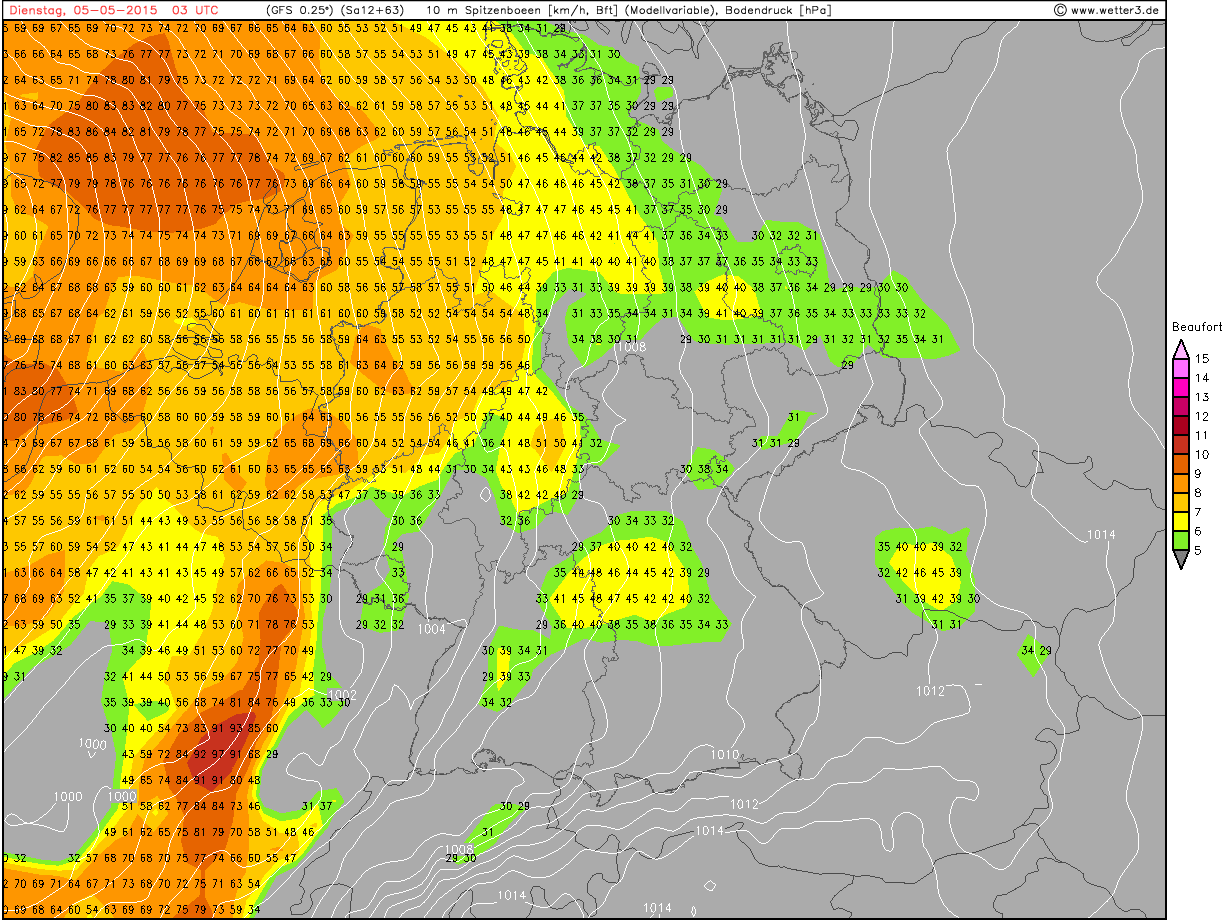Pick legend swatch between 15 and 14

coord(1180,368)
